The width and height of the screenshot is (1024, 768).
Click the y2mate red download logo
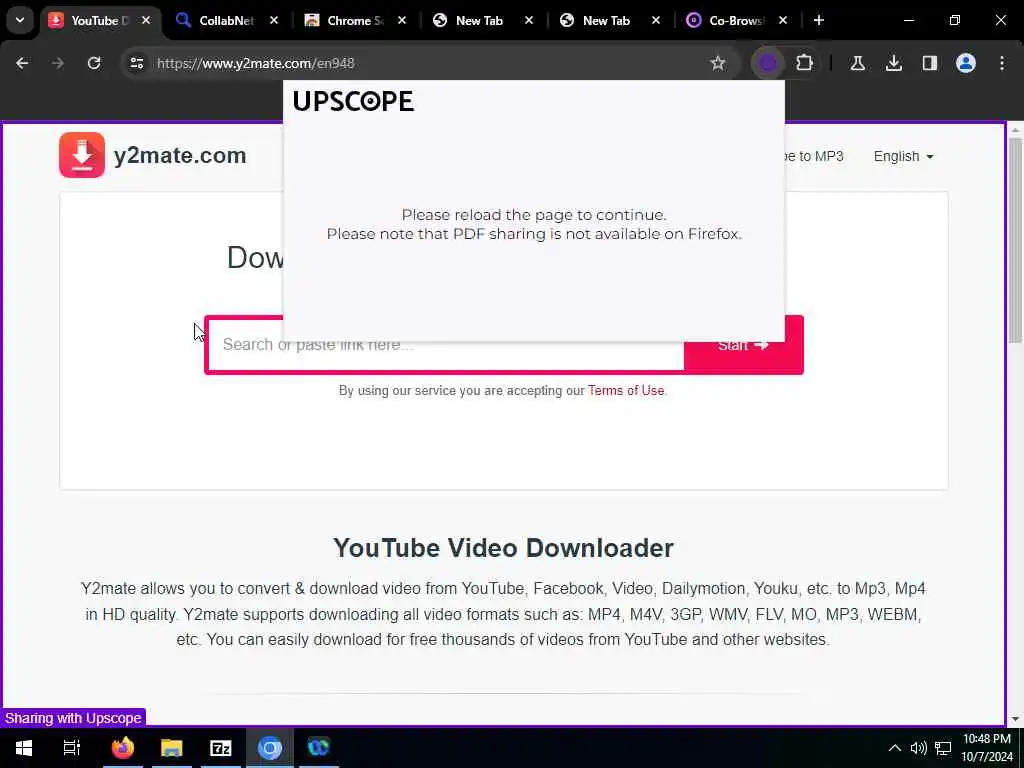(82, 155)
